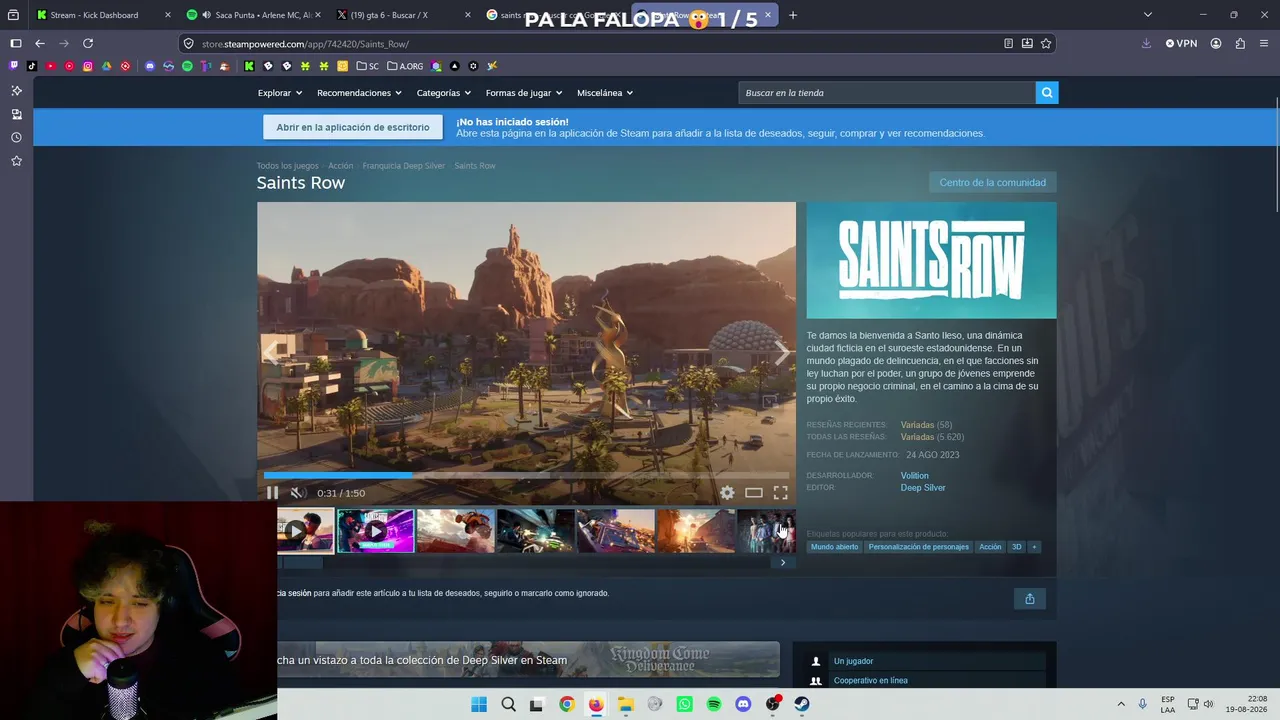The width and height of the screenshot is (1280, 720).
Task: Expand the Recomendaciones menu
Action: [x=359, y=93]
